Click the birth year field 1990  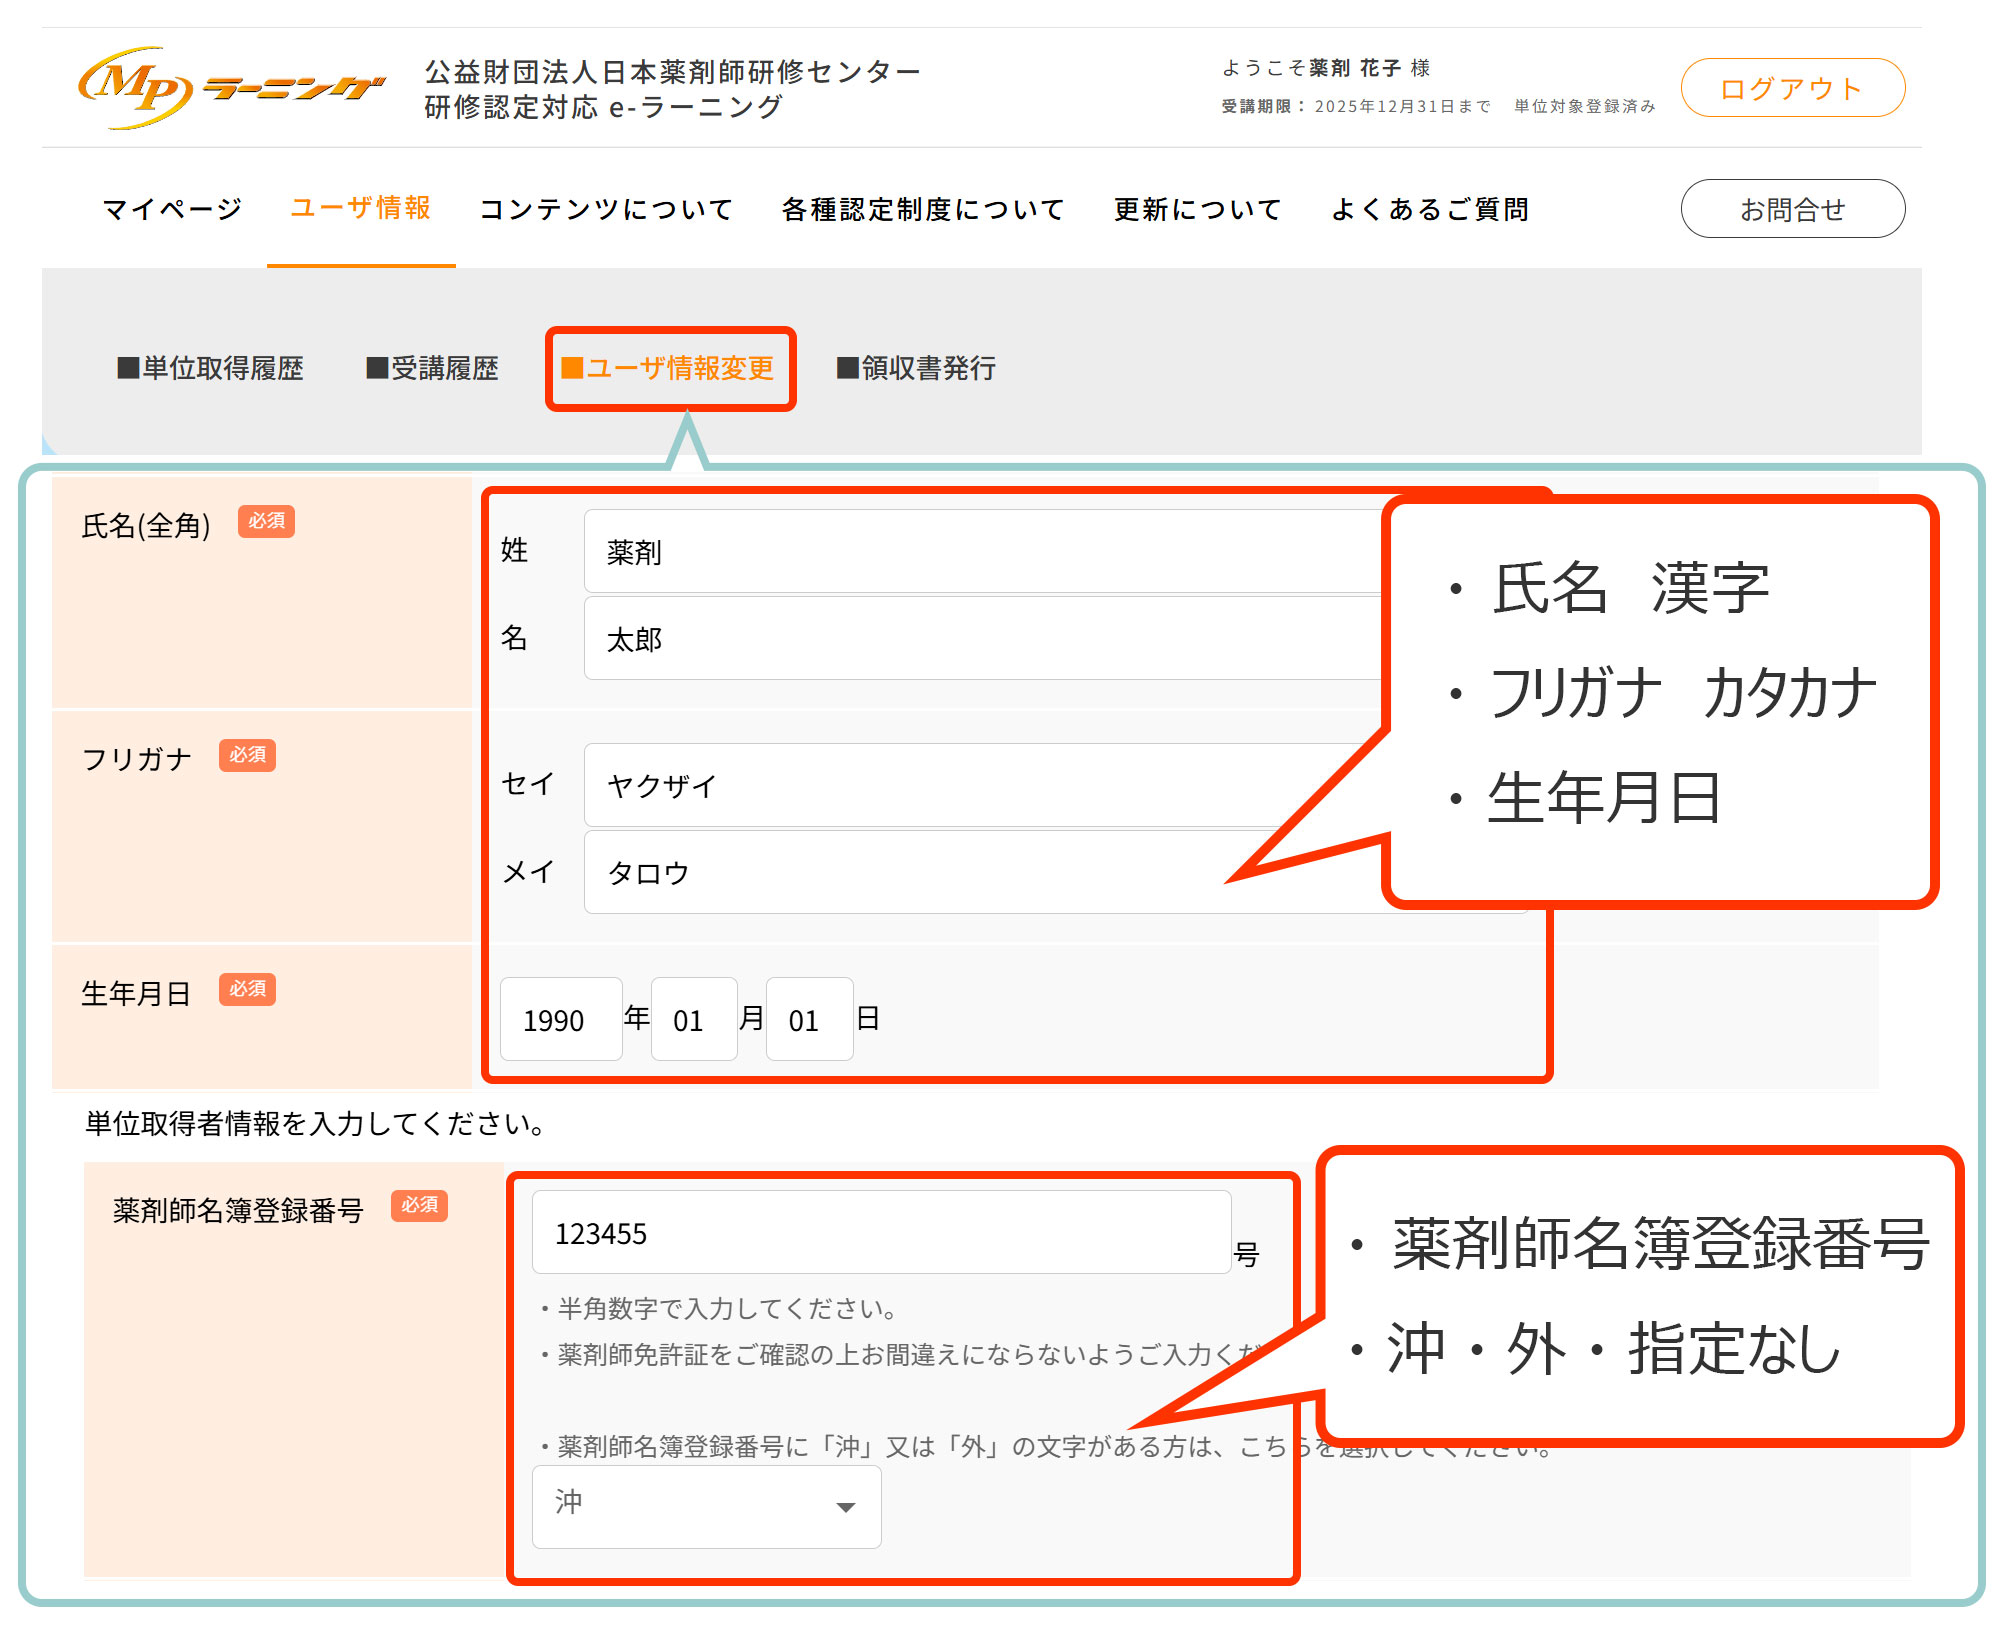click(560, 1019)
